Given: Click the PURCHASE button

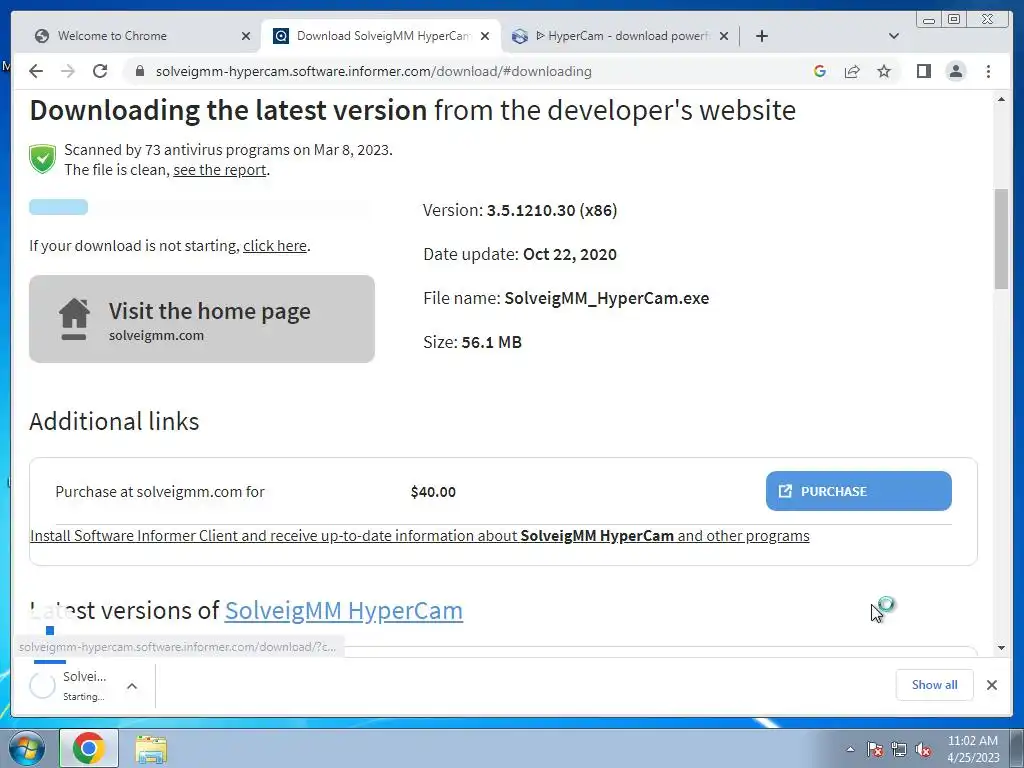Looking at the screenshot, I should pos(858,491).
